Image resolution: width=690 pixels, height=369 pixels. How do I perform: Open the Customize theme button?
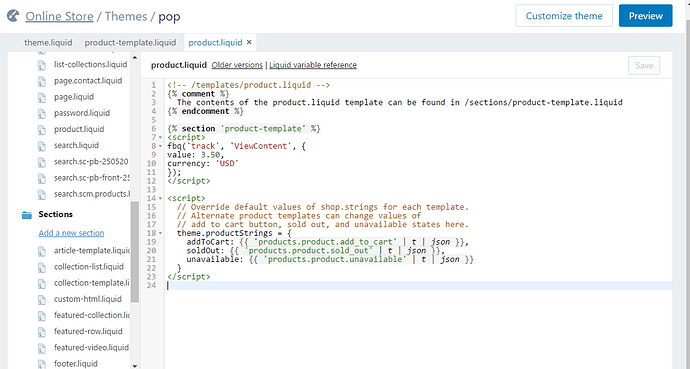[x=564, y=16]
